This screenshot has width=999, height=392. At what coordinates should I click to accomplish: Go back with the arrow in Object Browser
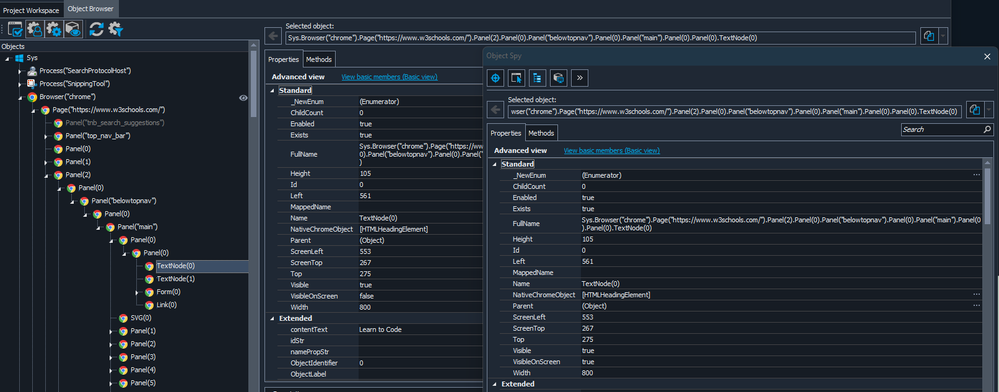point(273,36)
